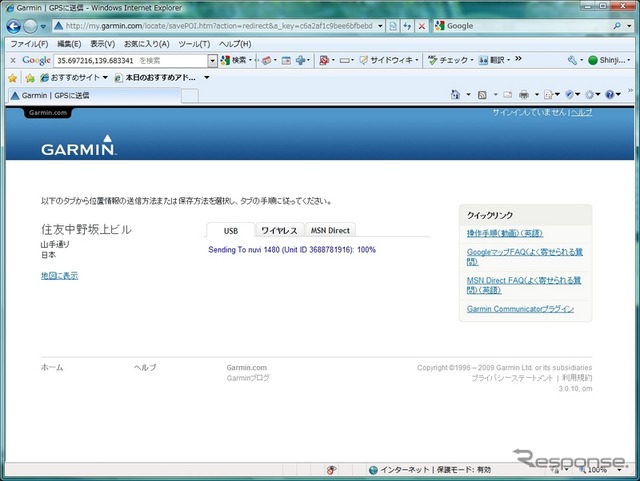
Task: Click the Add to Favorites bar star icon
Action: [30, 78]
